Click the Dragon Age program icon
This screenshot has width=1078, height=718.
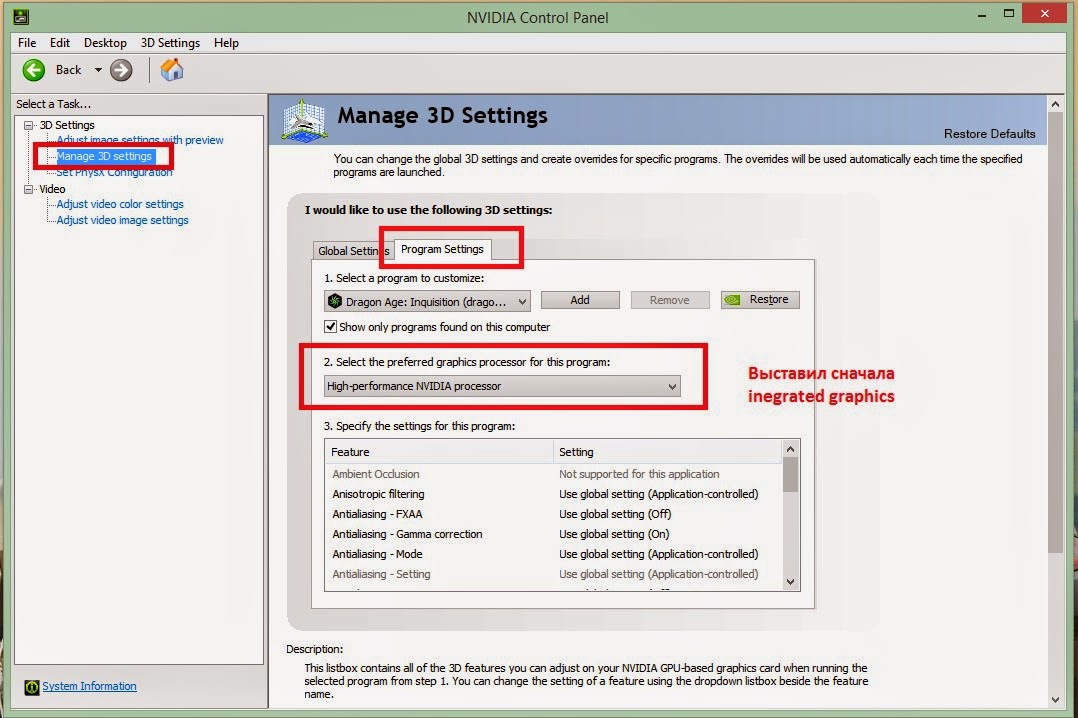(335, 301)
